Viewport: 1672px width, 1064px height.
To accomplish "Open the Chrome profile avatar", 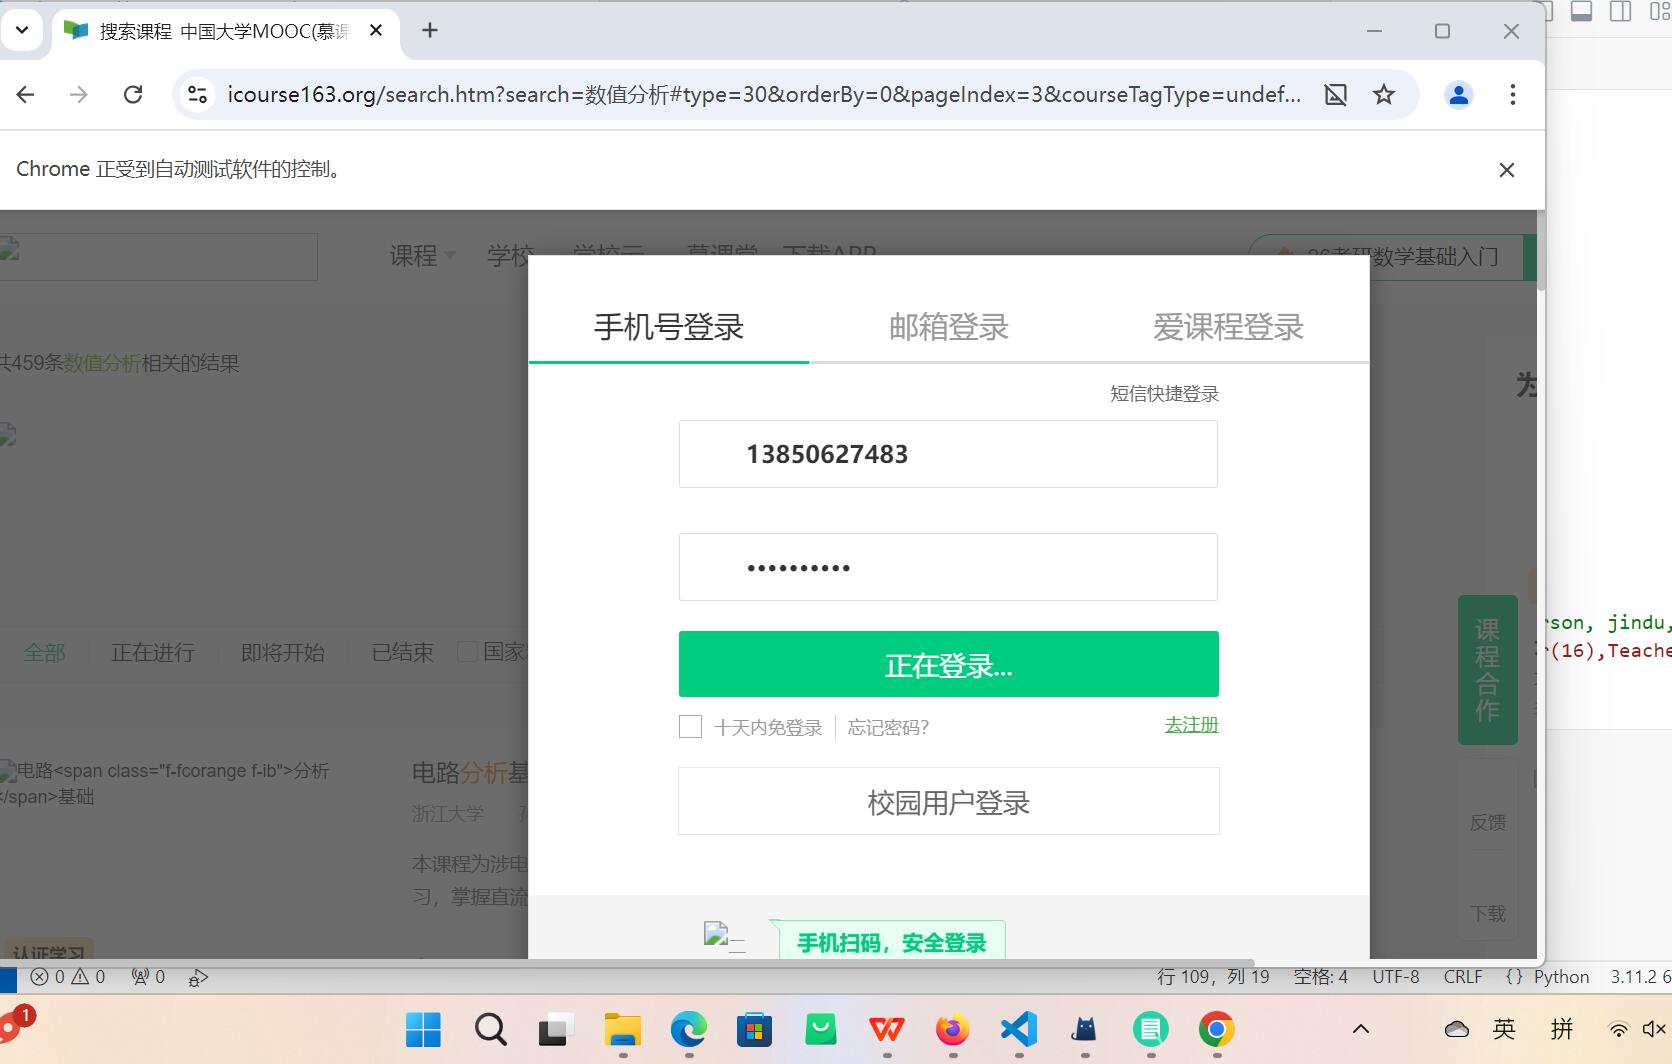I will point(1459,94).
